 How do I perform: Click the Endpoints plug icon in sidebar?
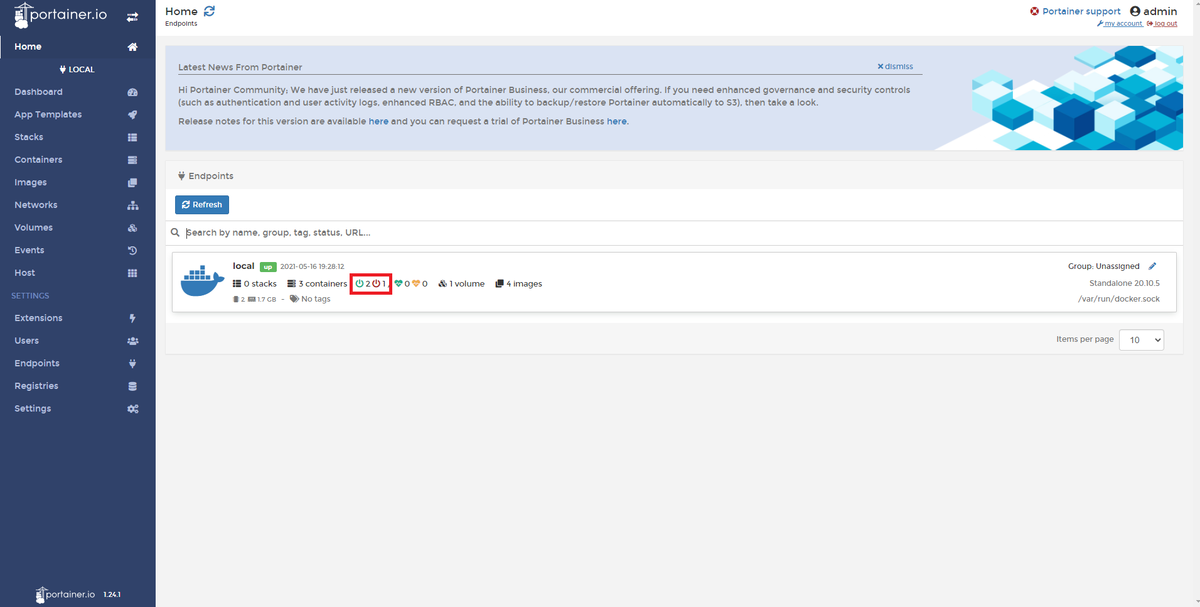pos(133,363)
